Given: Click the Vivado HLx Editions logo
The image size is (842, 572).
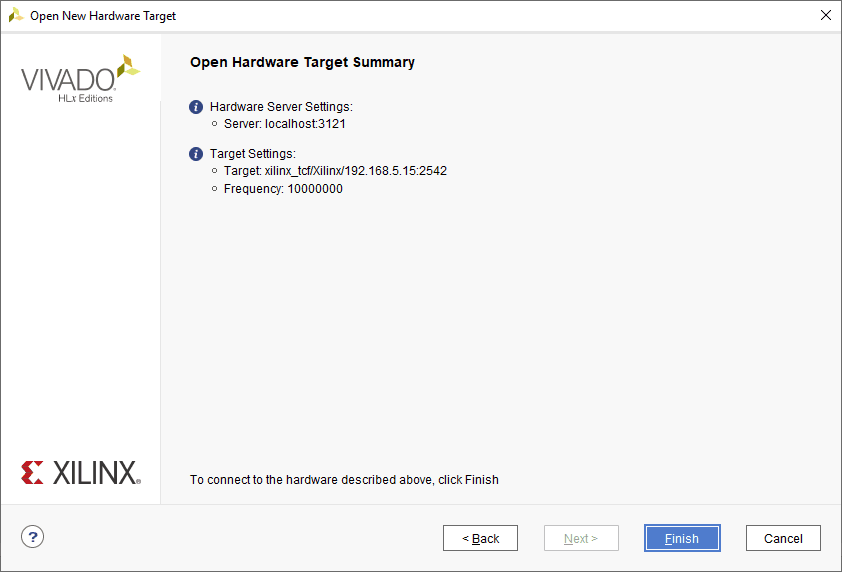Looking at the screenshot, I should pos(80,78).
